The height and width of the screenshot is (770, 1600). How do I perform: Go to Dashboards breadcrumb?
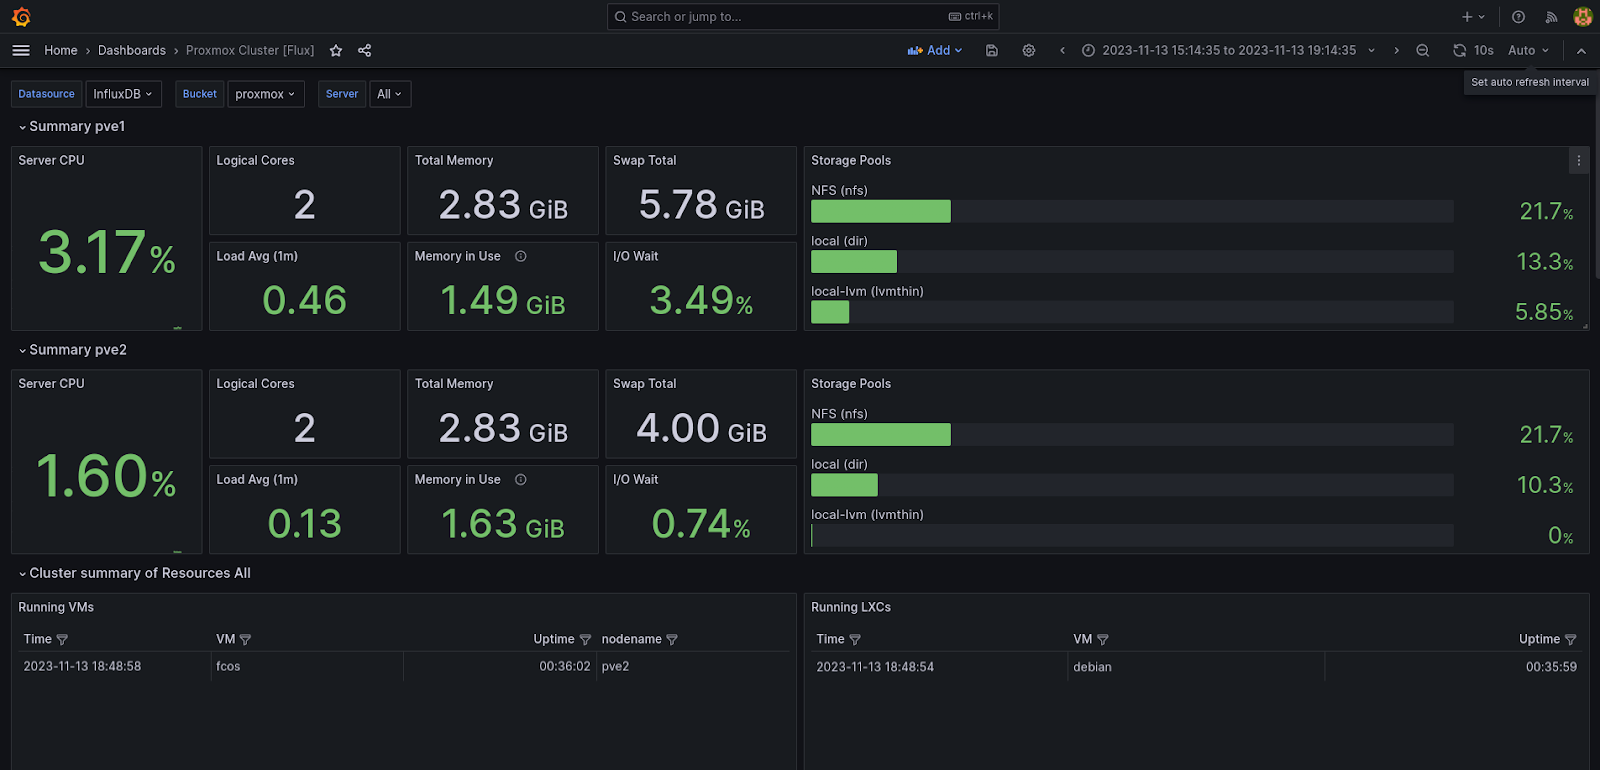[x=132, y=50]
